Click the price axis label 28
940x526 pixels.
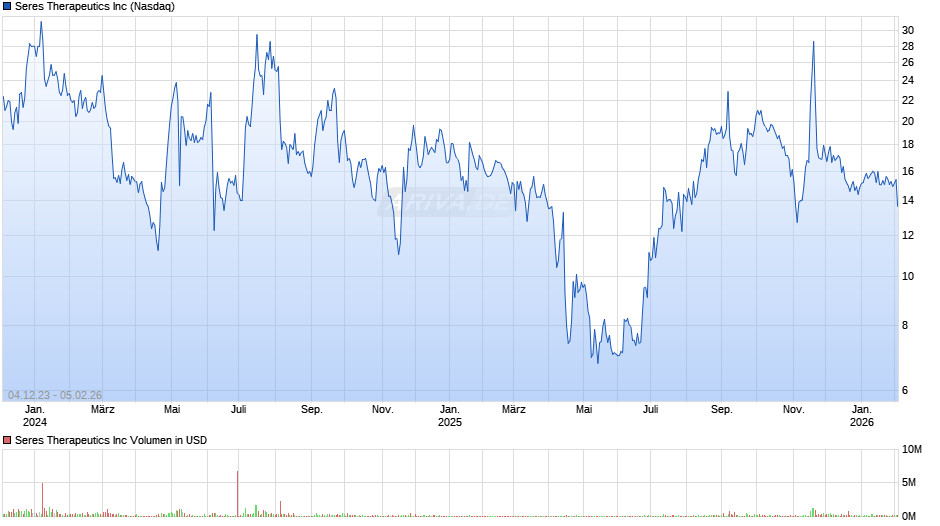click(908, 46)
